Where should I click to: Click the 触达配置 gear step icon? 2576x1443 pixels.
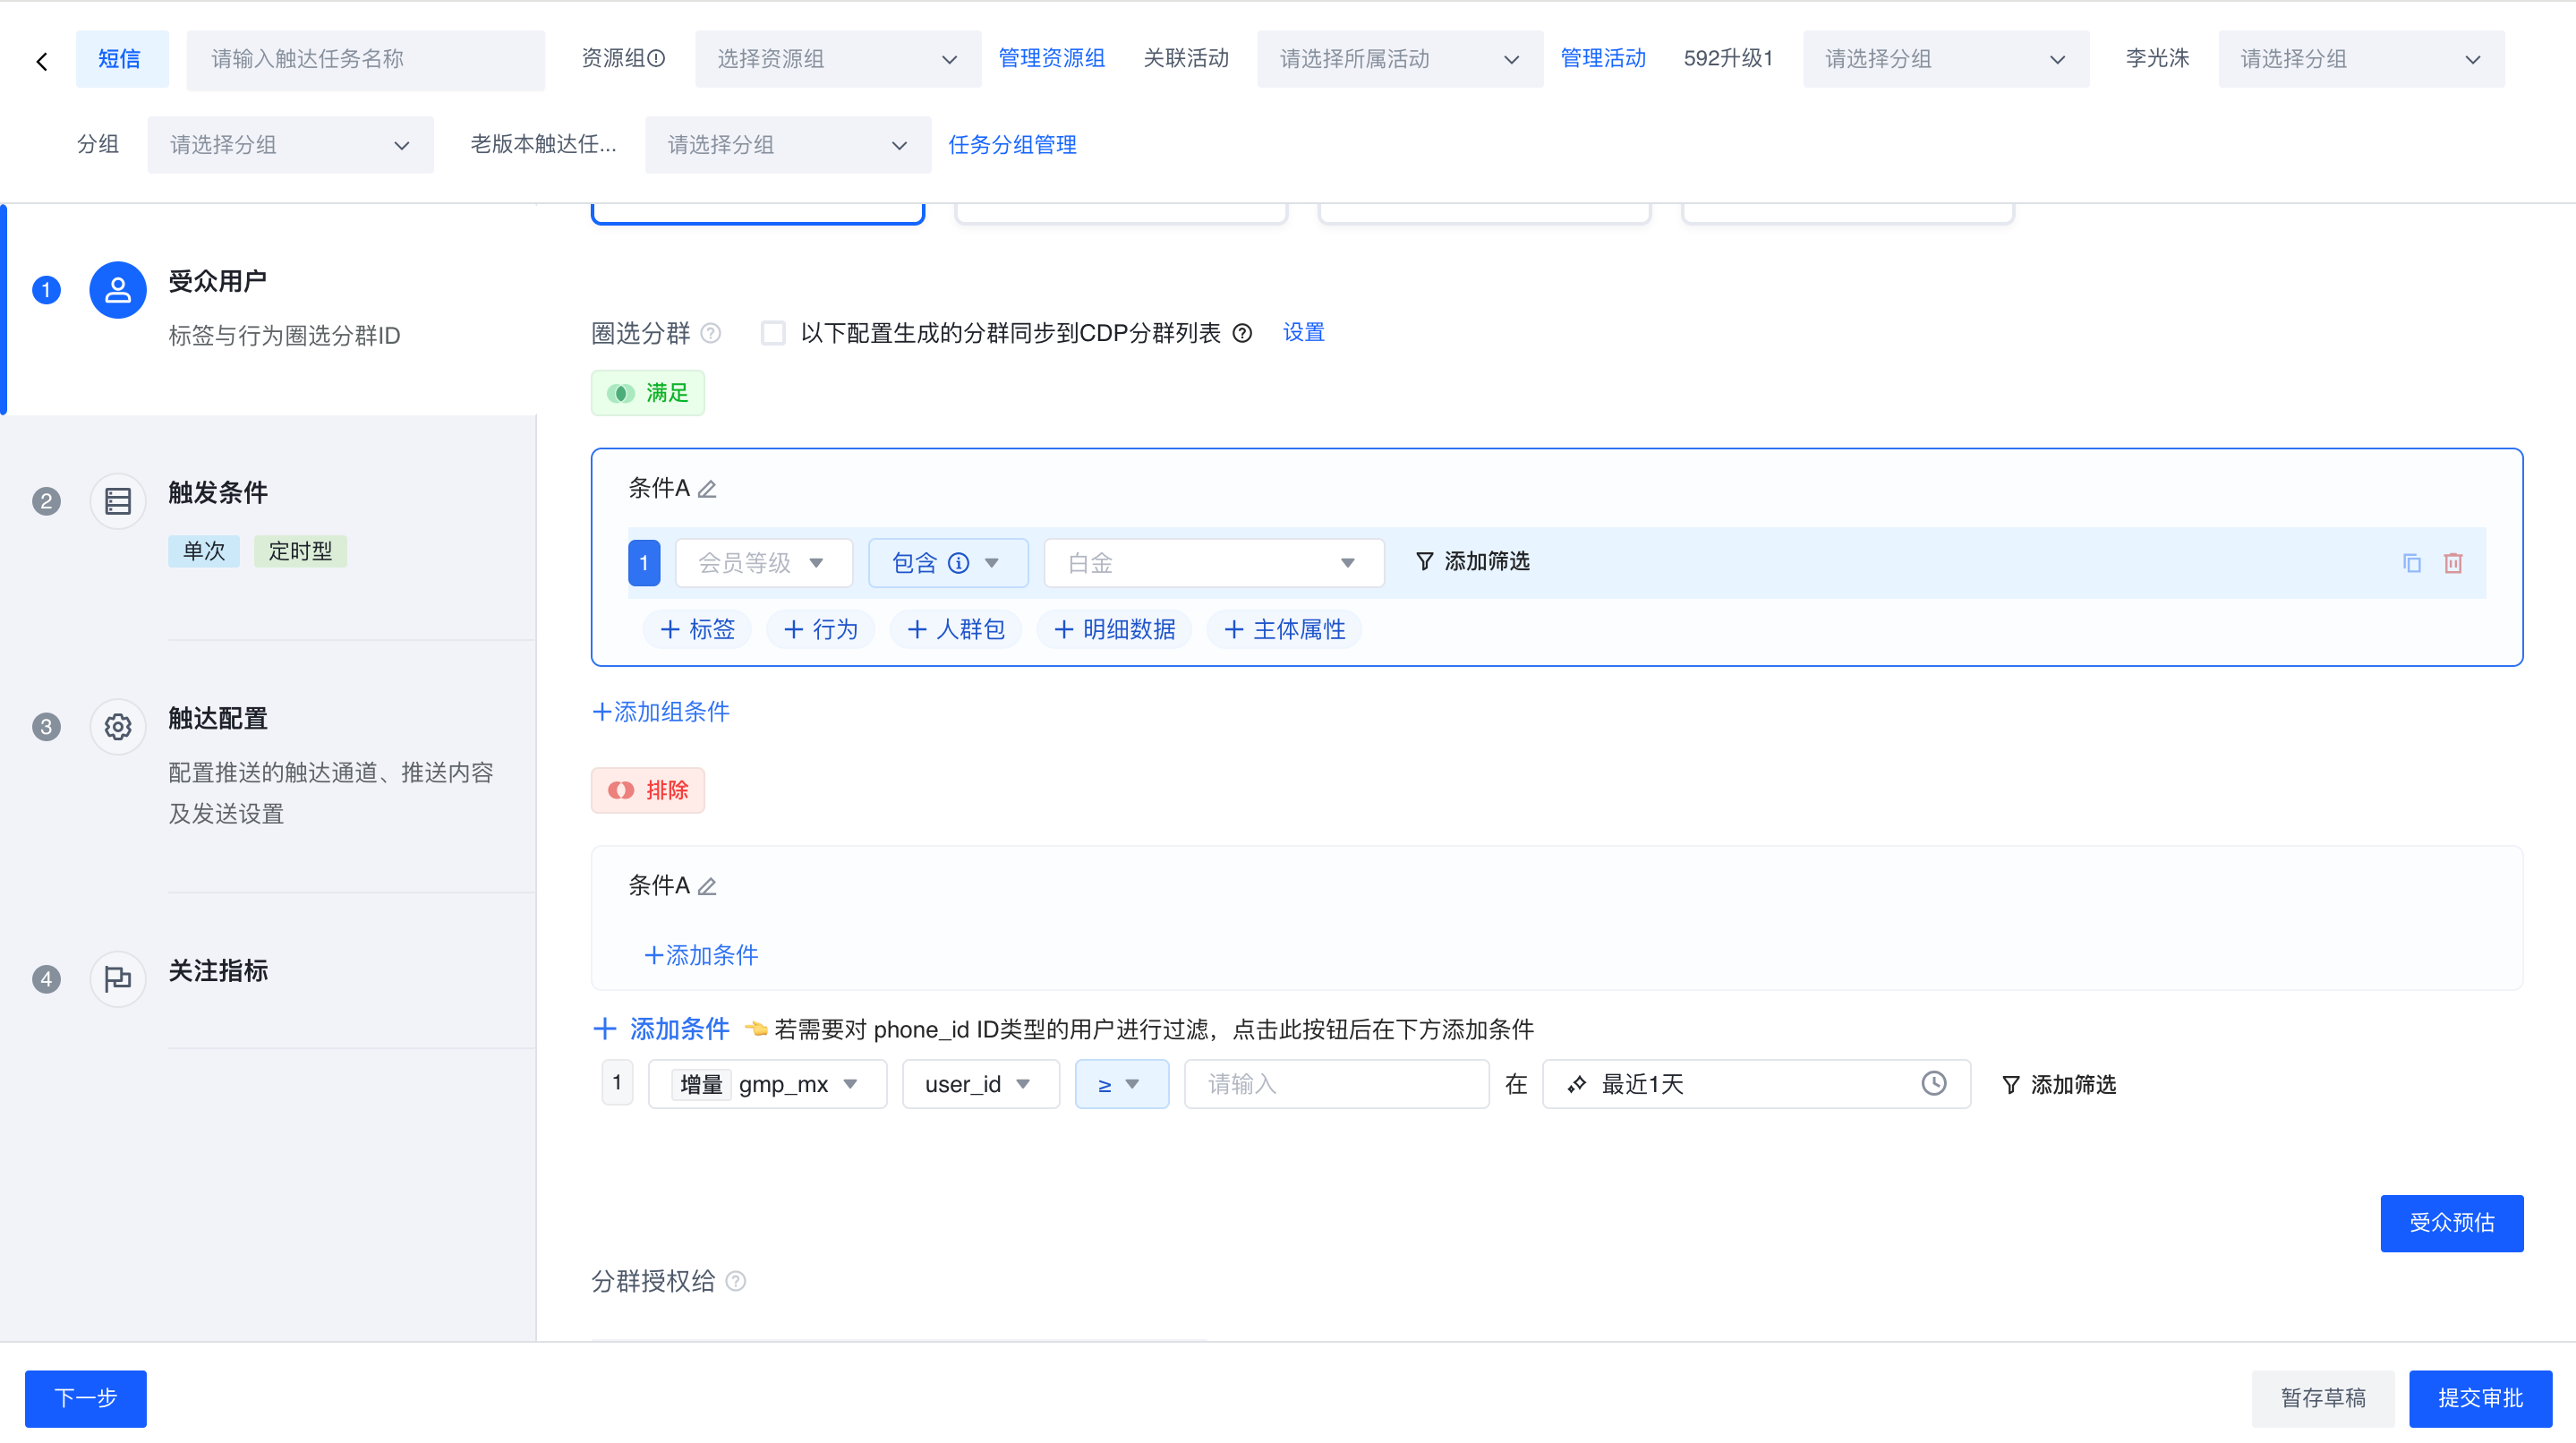[x=118, y=727]
